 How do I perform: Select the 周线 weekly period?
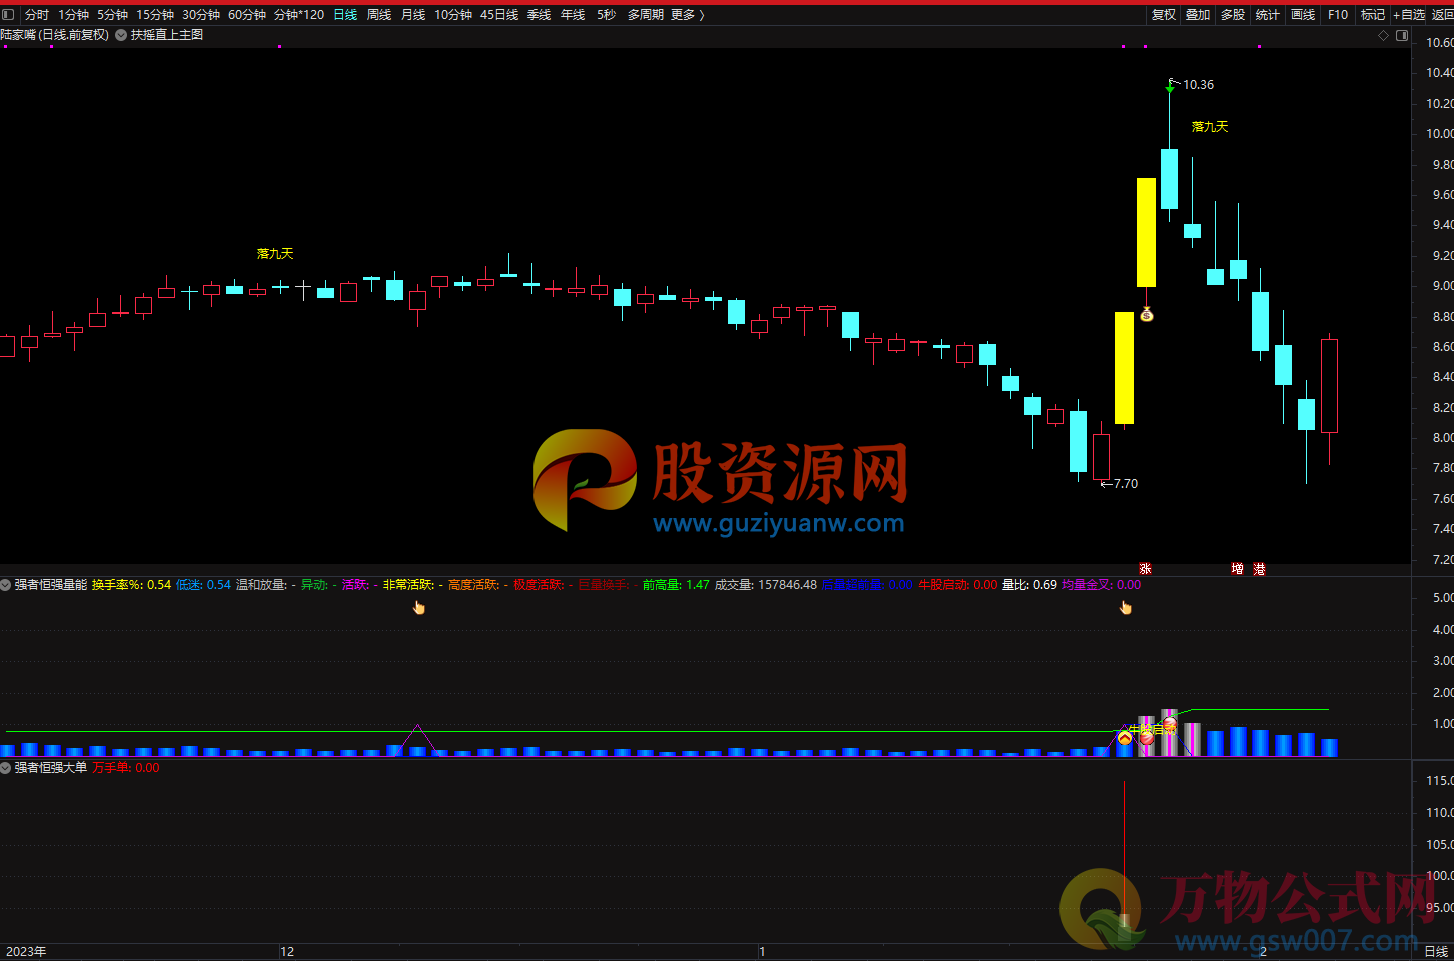click(379, 14)
